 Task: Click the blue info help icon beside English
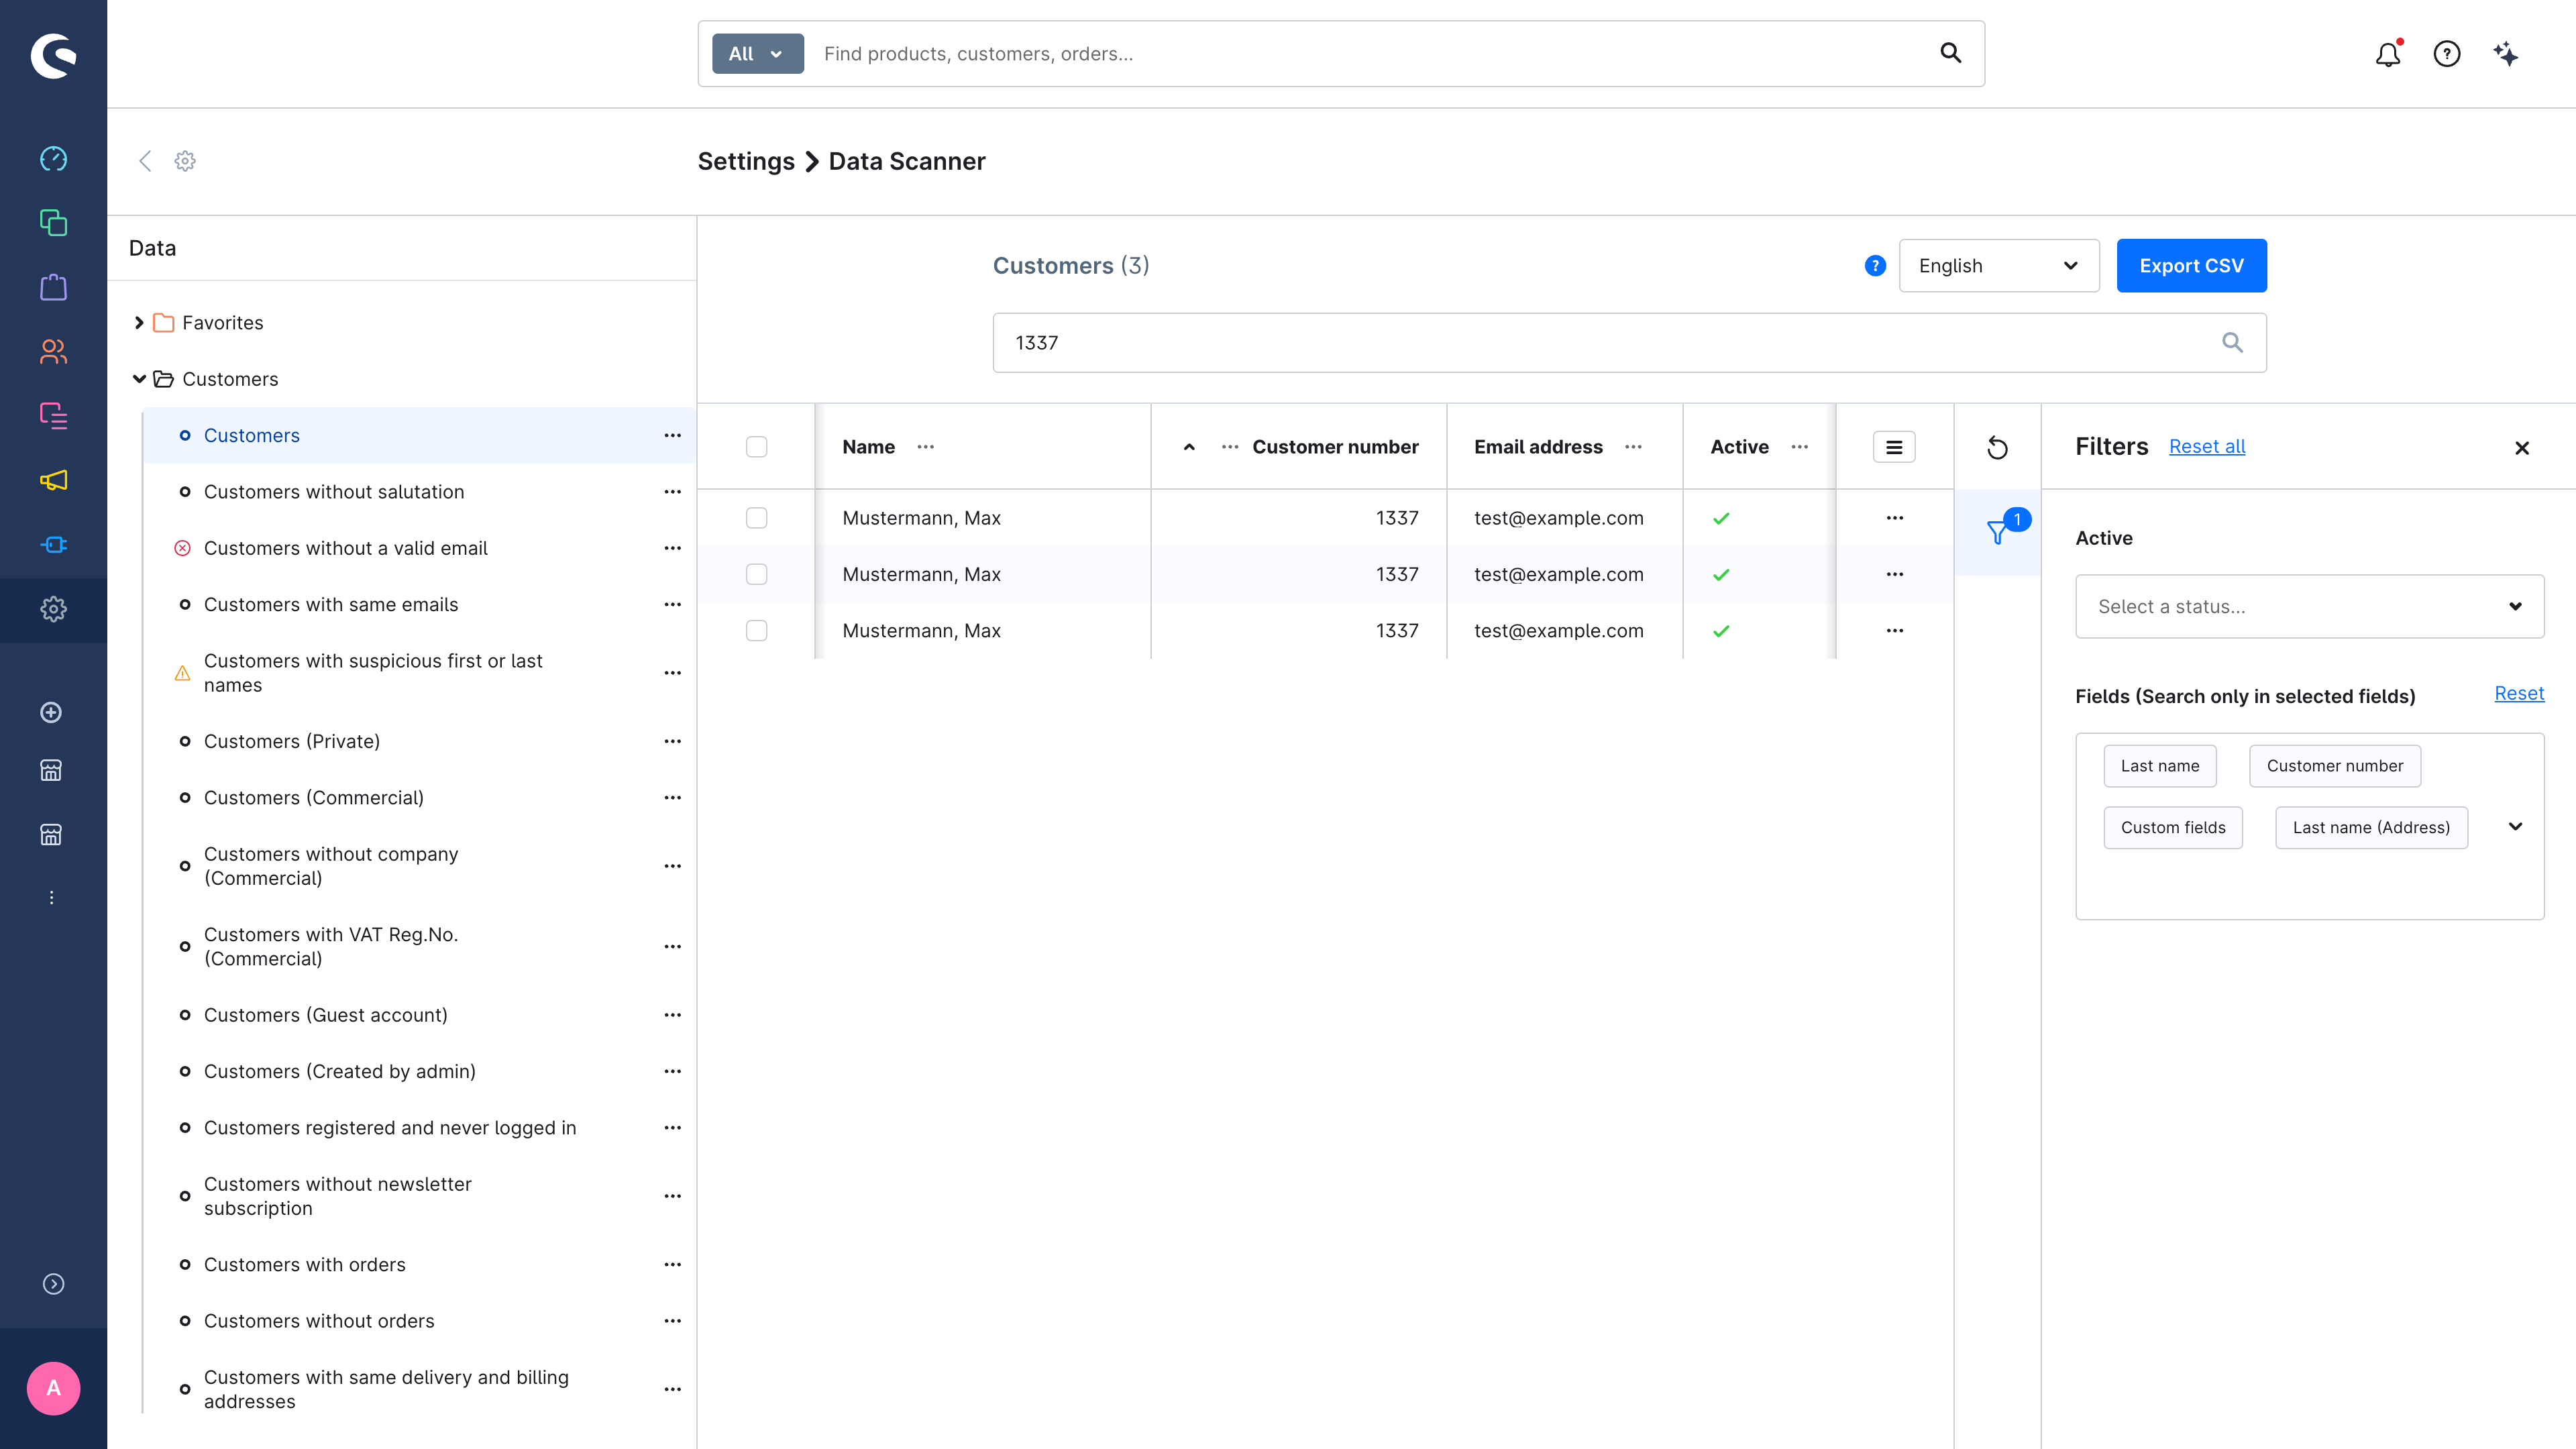pyautogui.click(x=1875, y=266)
